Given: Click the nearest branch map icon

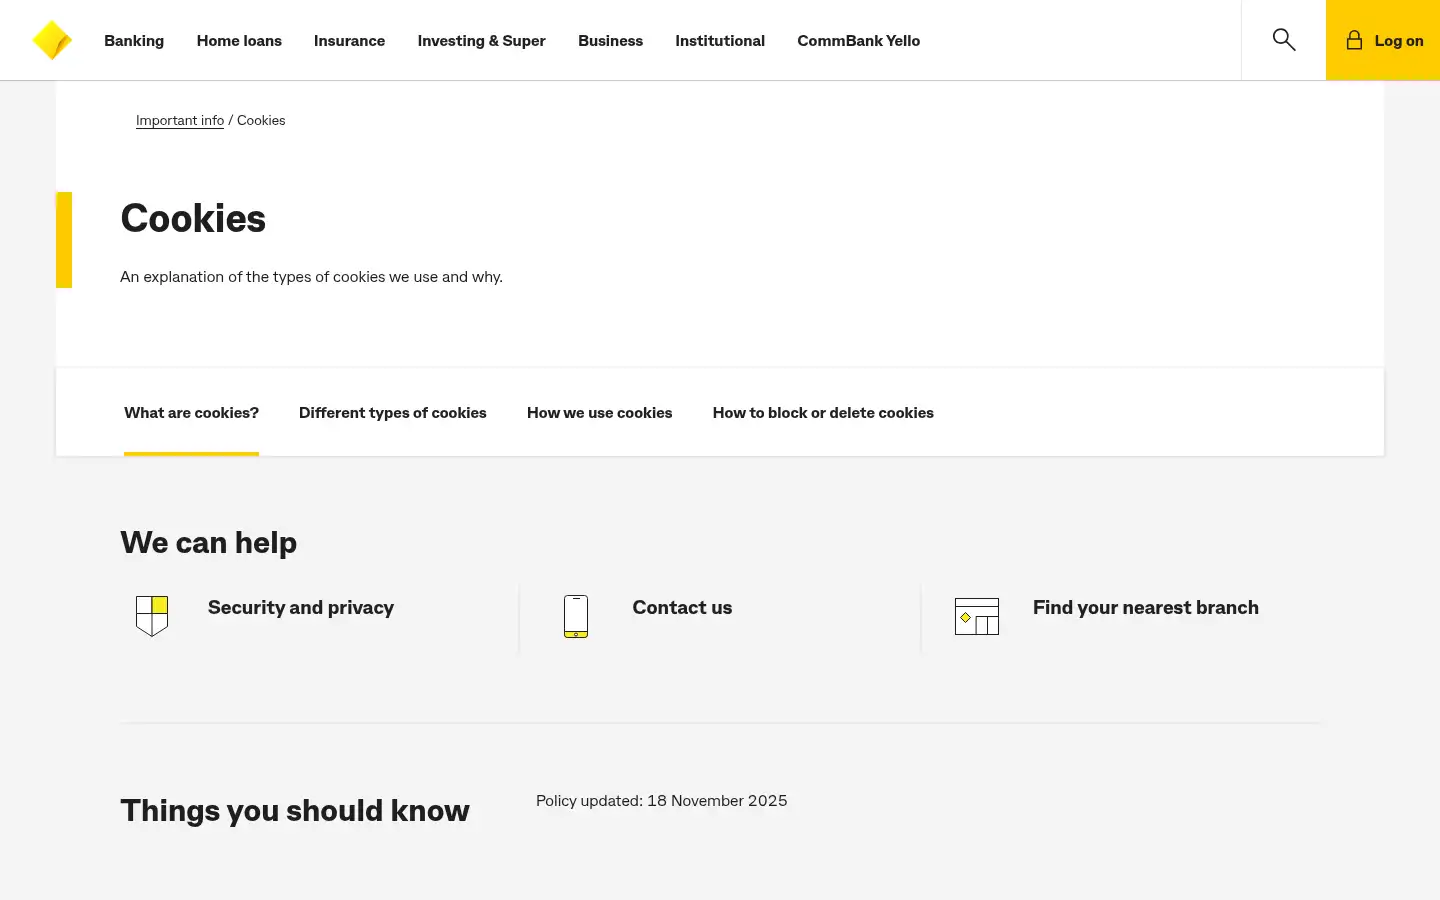Looking at the screenshot, I should (977, 616).
